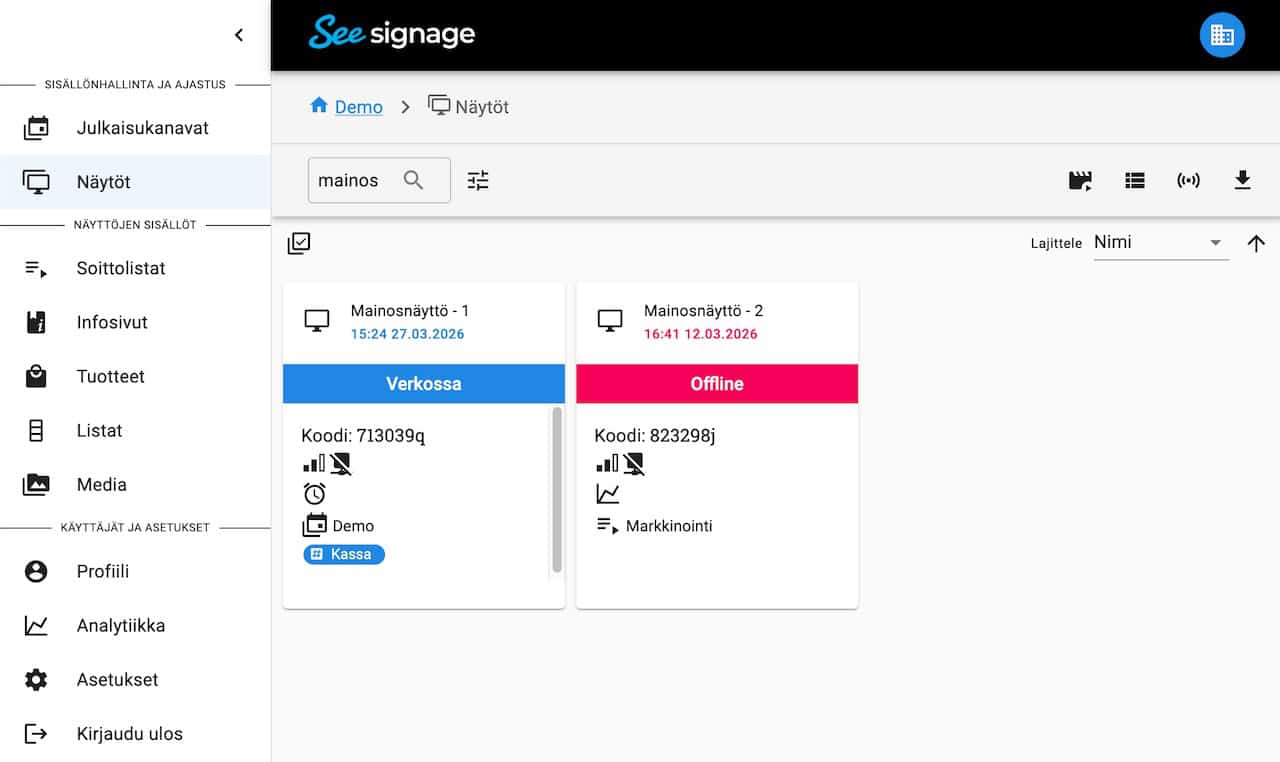Viewport: 1280px width, 762px height.
Task: Click the analytics chart icon on Mainosnäyttö - 2
Action: (x=608, y=494)
